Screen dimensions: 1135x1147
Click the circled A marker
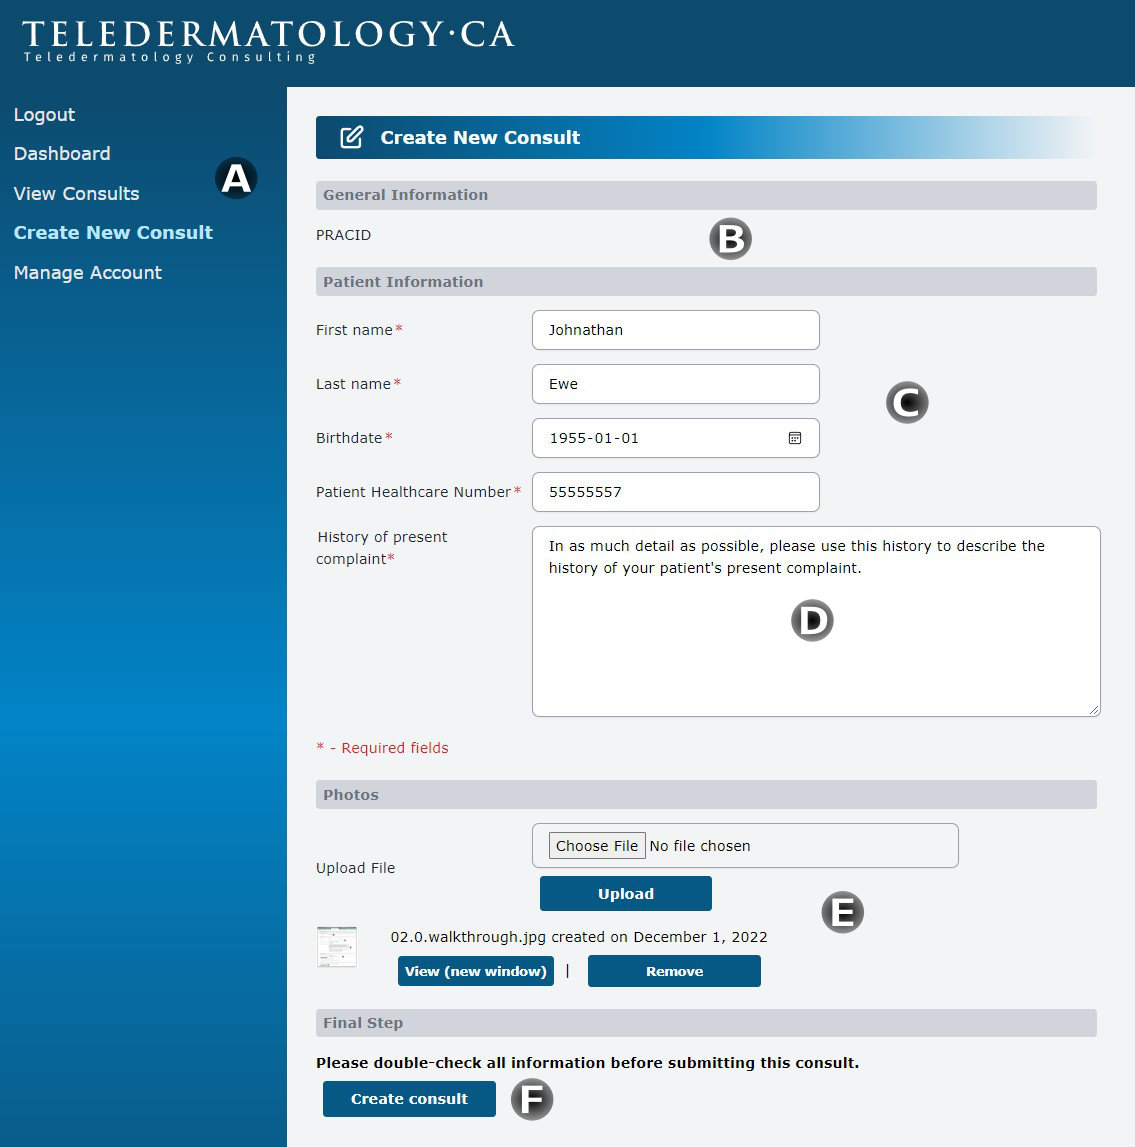tap(236, 178)
